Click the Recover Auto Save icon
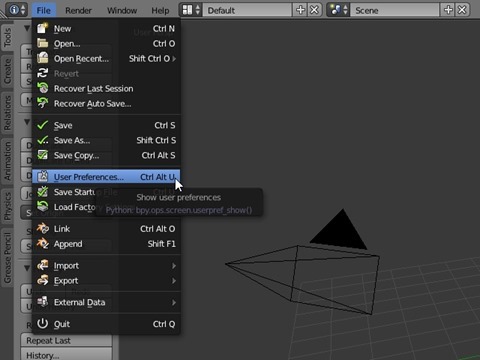 [42, 103]
